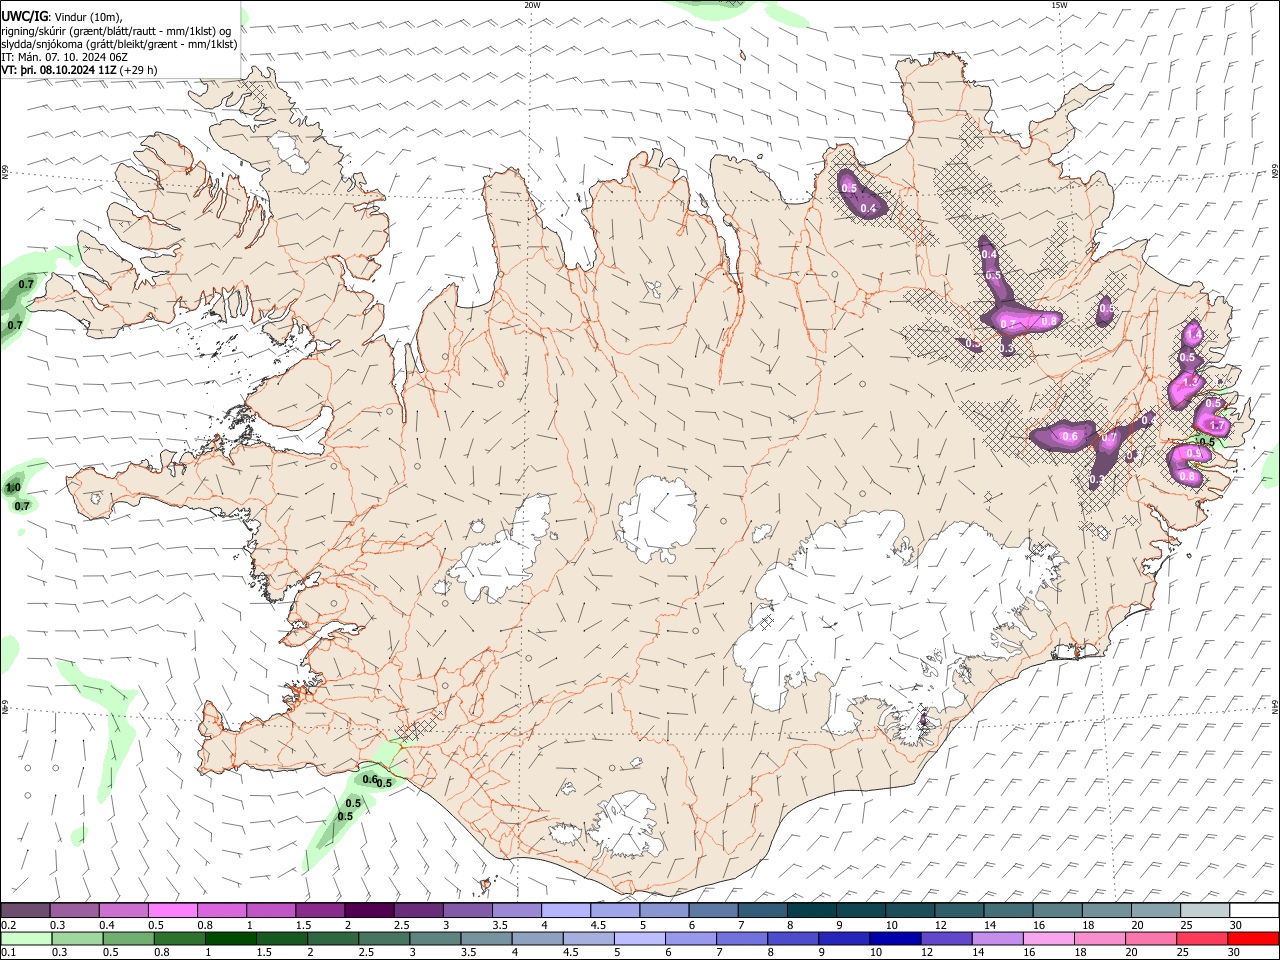The image size is (1280, 960).
Task: Click the pale grey swatch labelled 25 in upper row
Action: [1204, 910]
